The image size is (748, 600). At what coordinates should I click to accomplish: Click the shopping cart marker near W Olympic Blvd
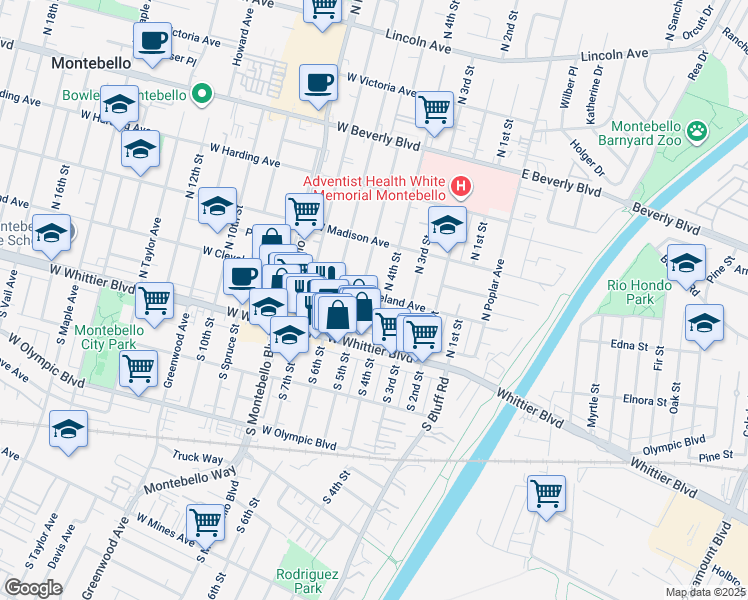[139, 370]
